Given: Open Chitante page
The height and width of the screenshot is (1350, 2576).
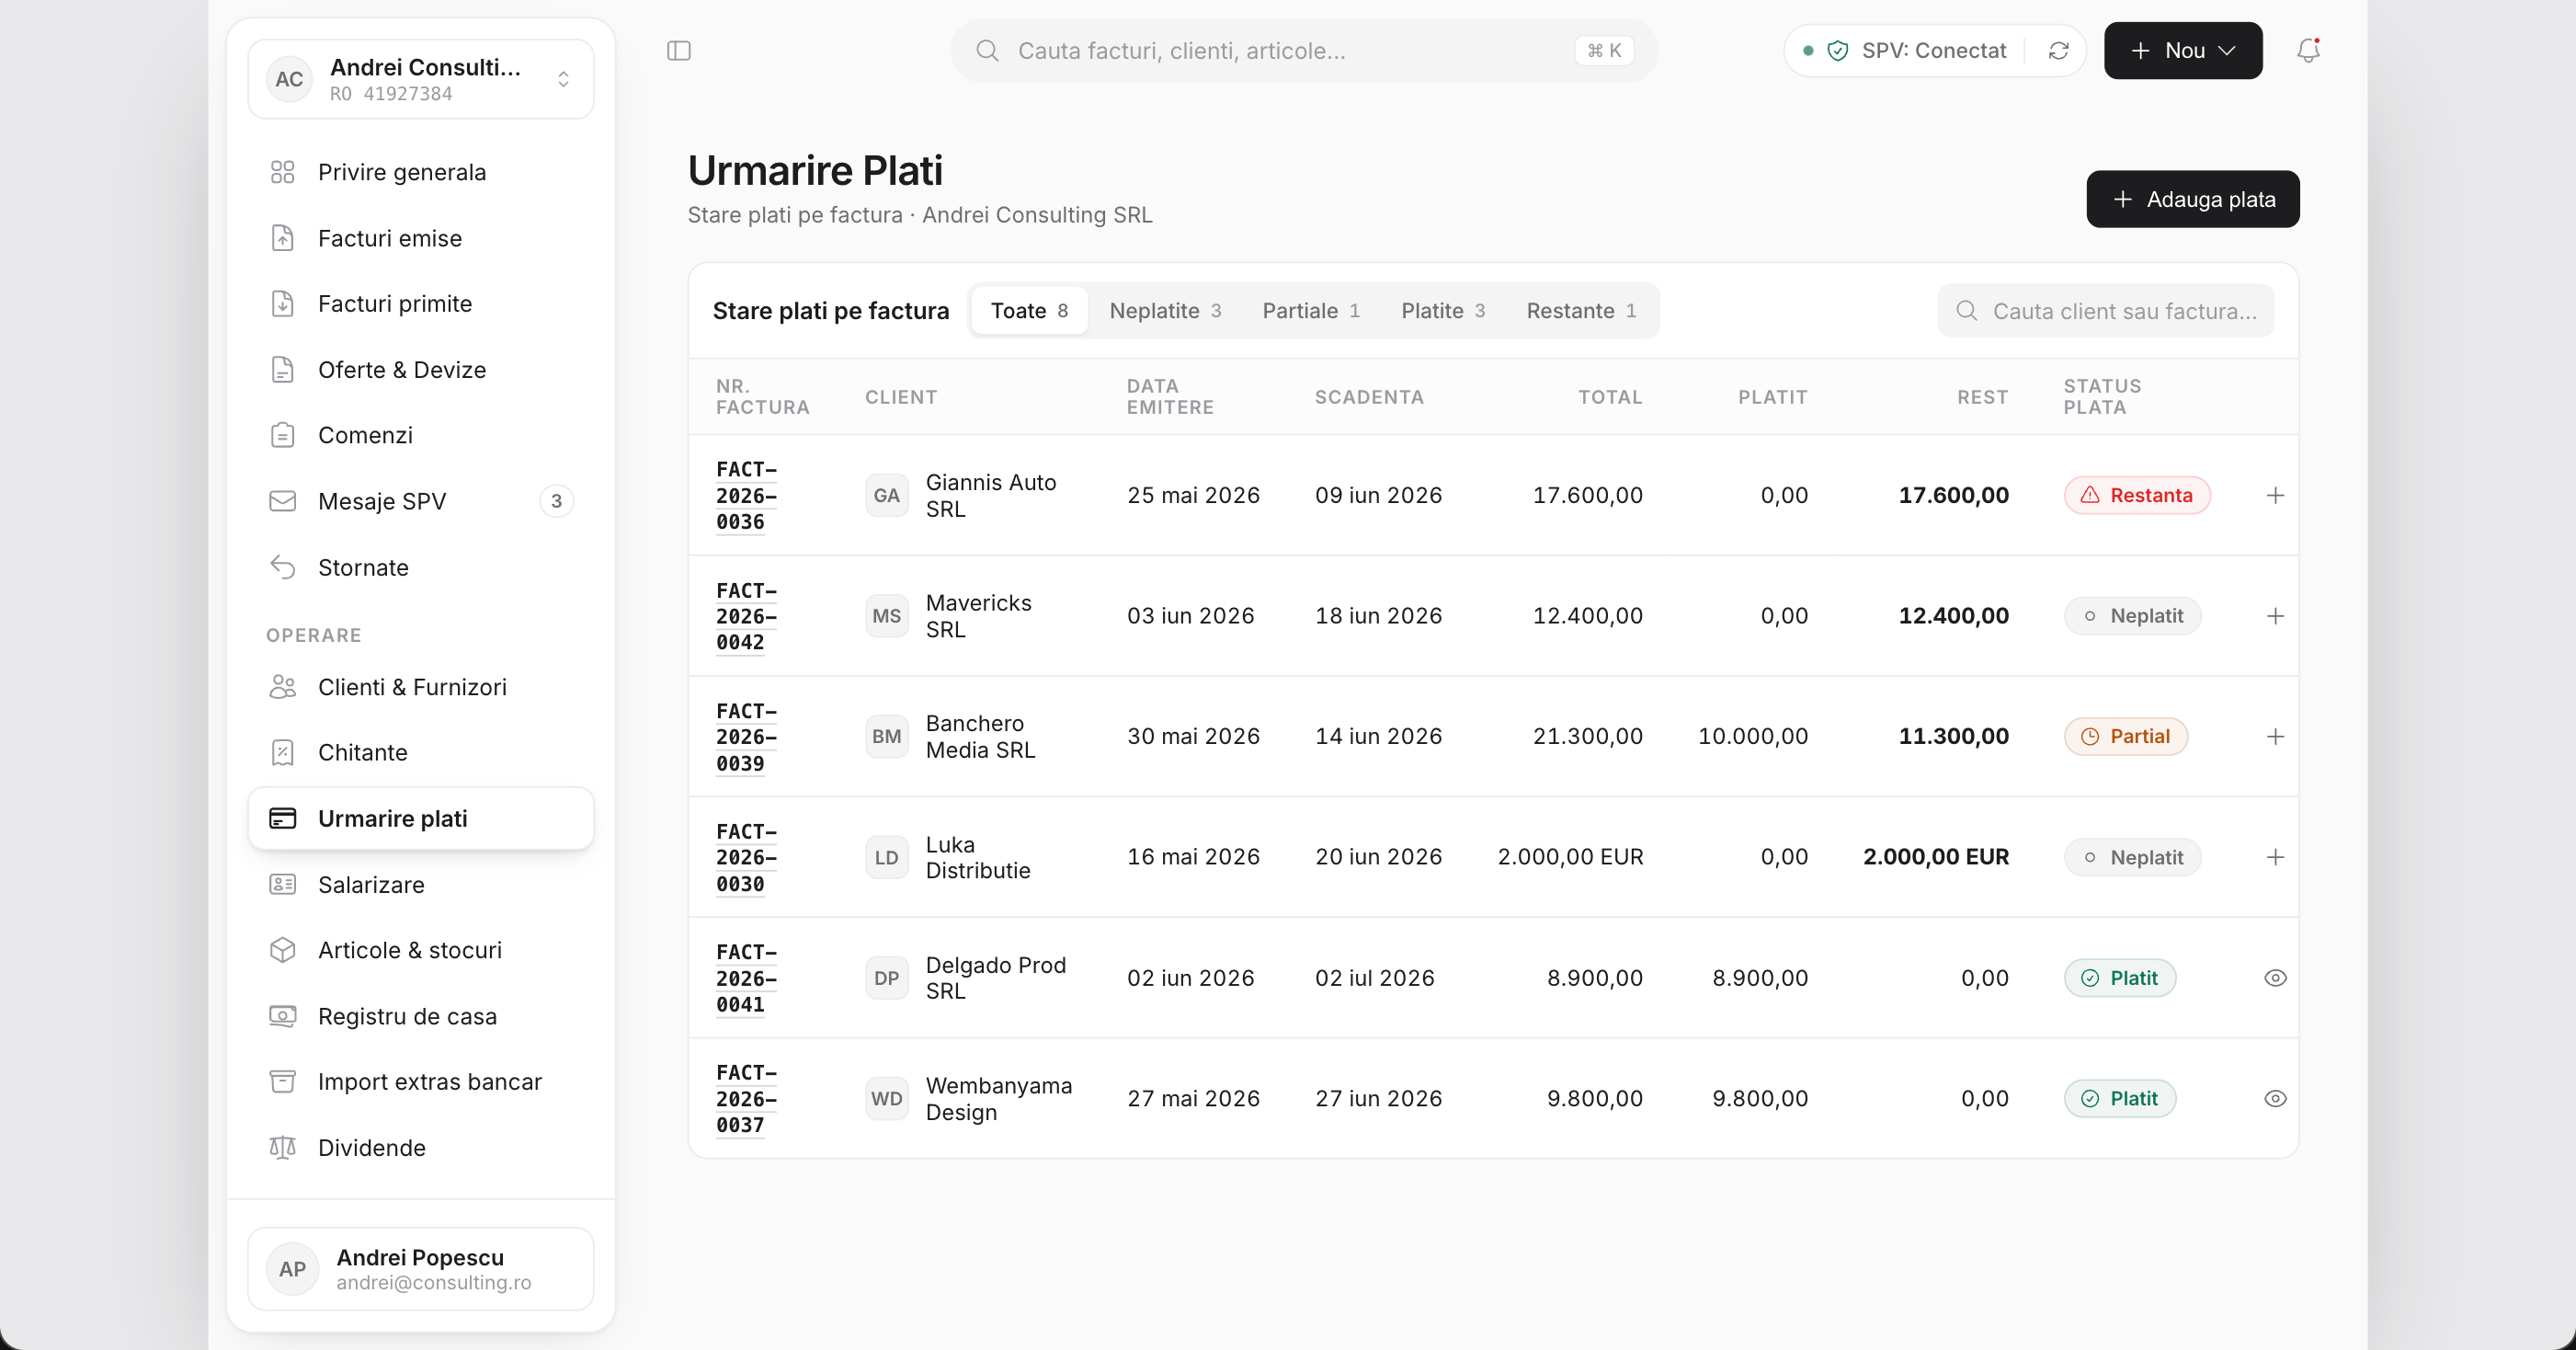Looking at the screenshot, I should point(420,752).
